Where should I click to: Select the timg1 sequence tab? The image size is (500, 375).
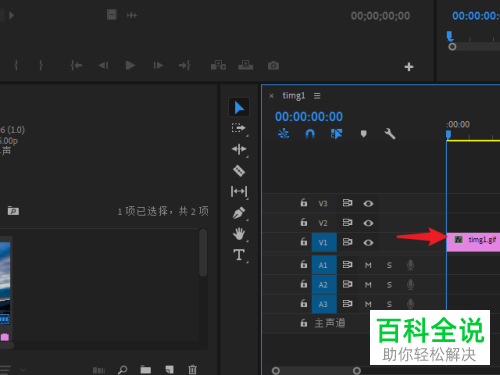point(294,96)
